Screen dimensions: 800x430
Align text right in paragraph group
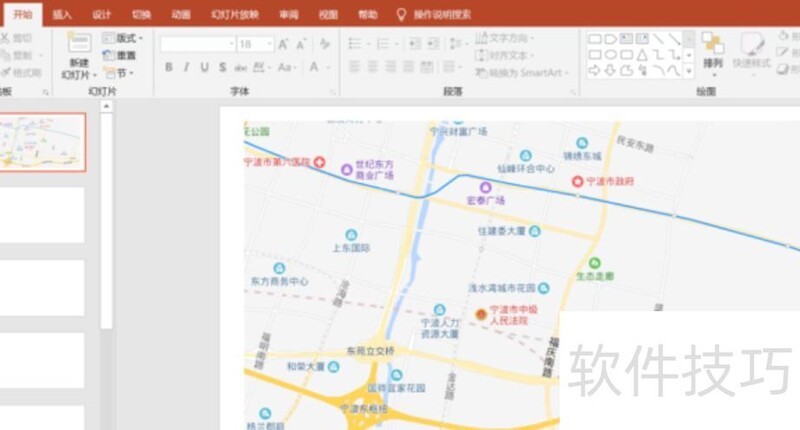point(391,67)
